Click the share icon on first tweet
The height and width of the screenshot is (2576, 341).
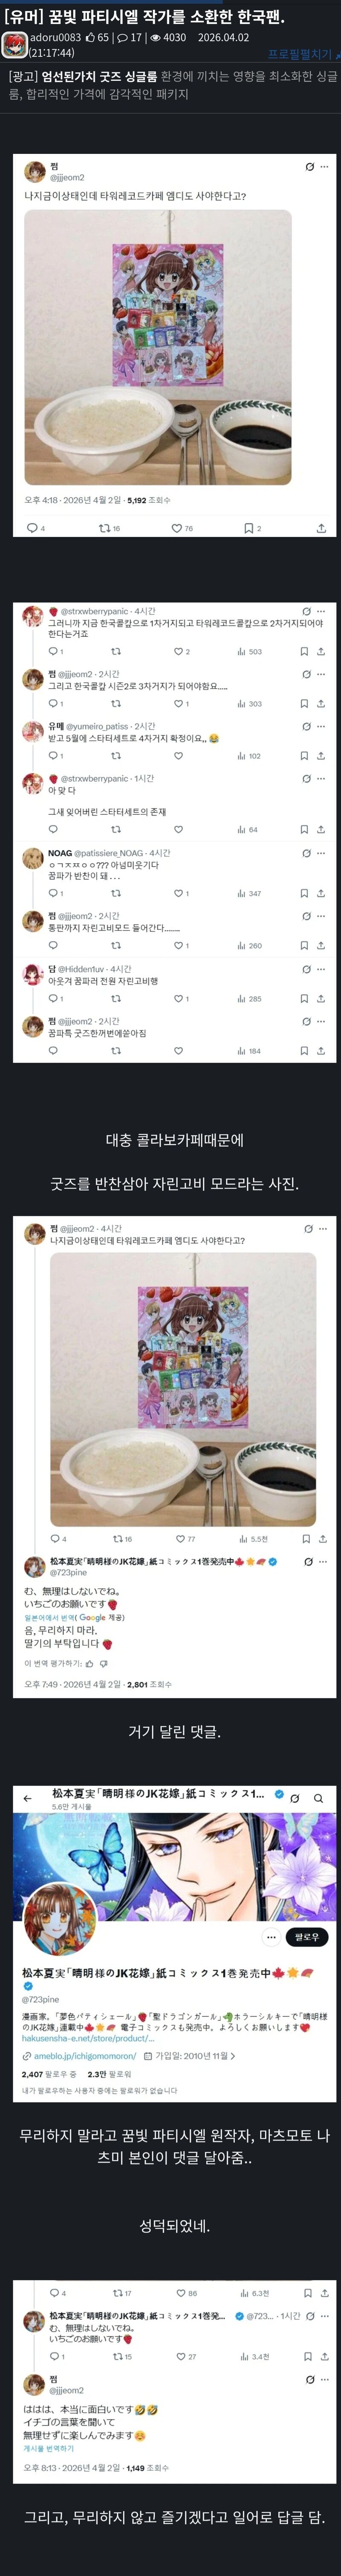(321, 528)
